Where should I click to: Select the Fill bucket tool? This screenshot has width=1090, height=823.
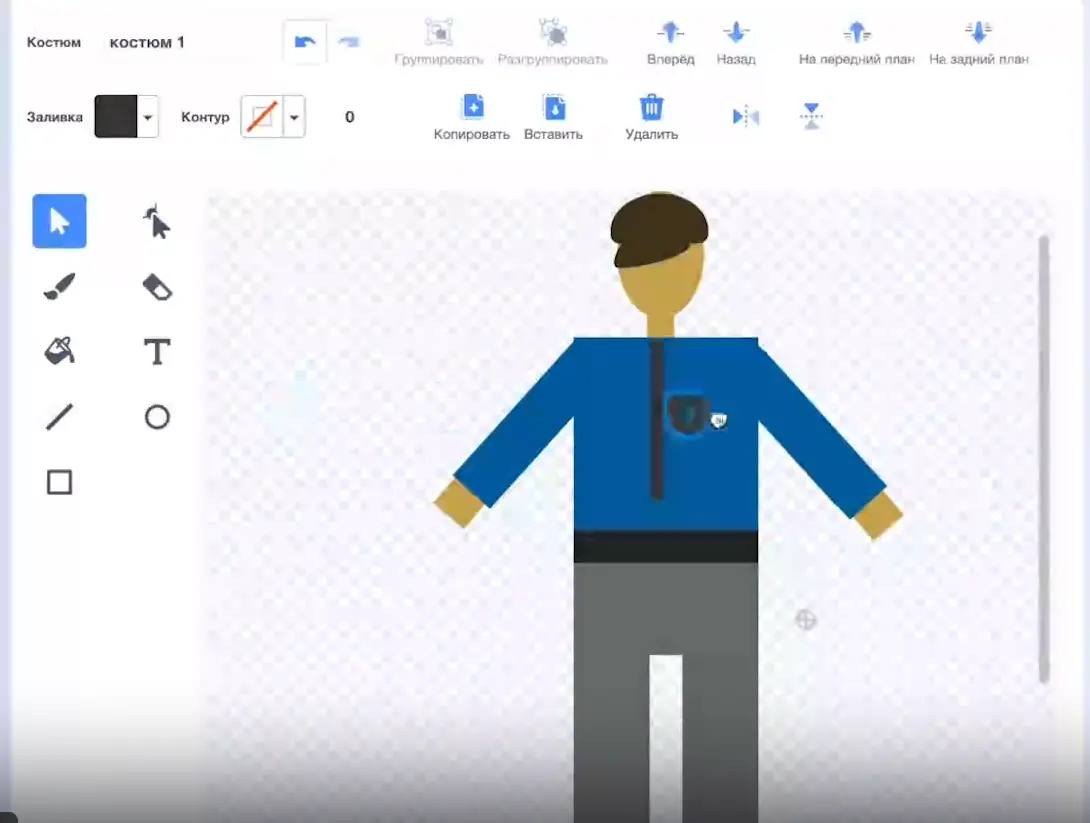[59, 351]
